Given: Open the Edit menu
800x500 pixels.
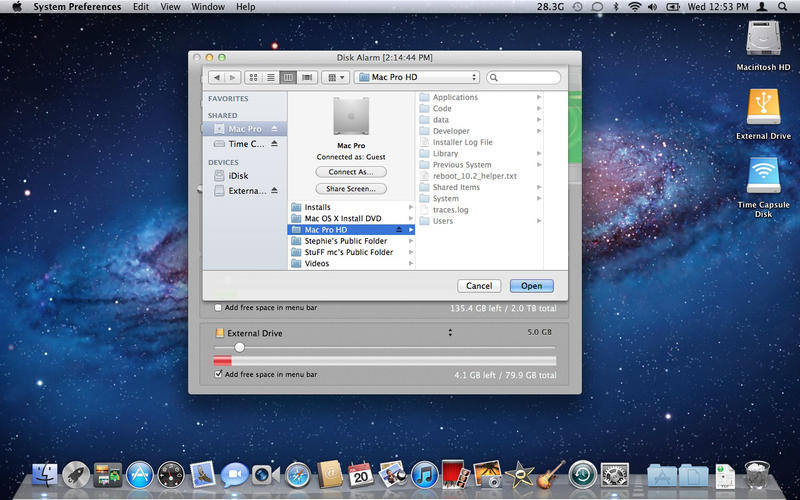Looking at the screenshot, I should tap(141, 7).
